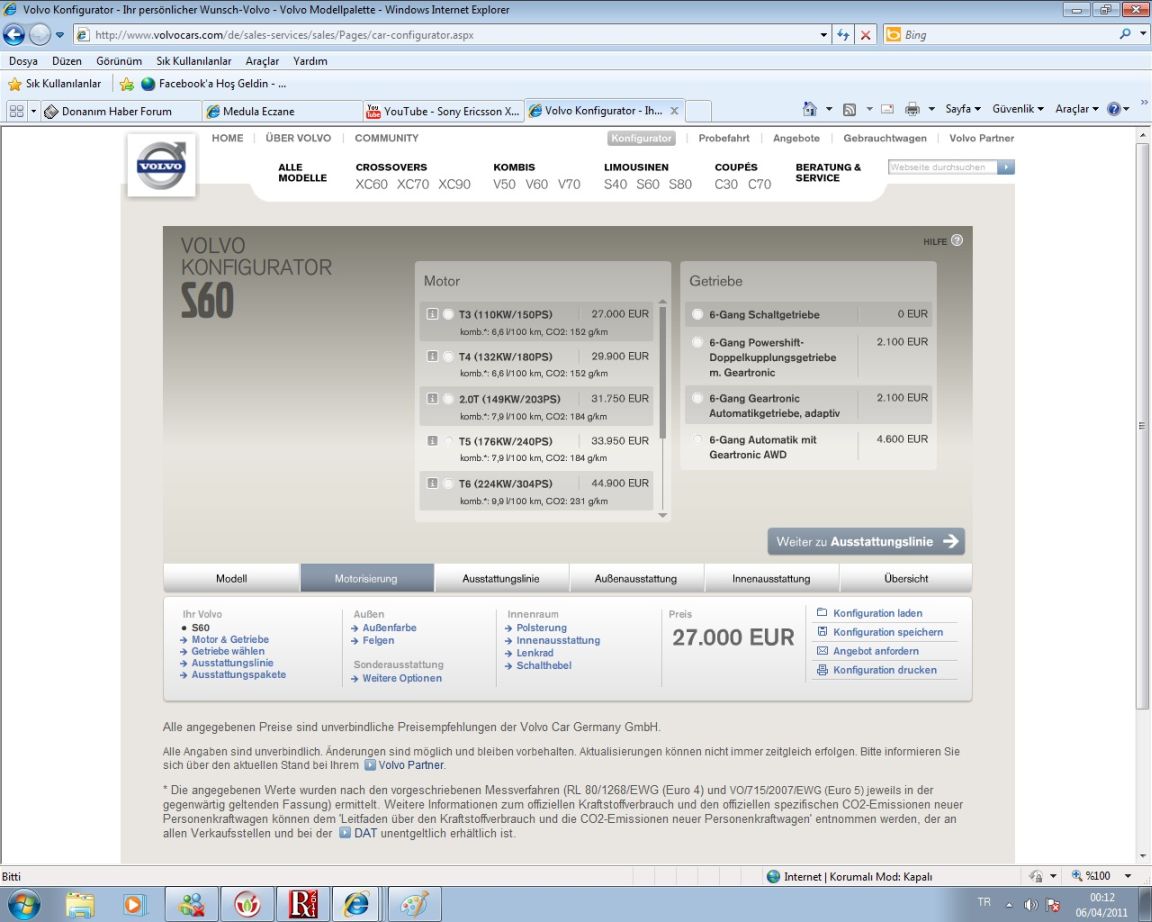This screenshot has height=922, width=1152.
Task: Select the 2.0T (149KW/203PS) engine radio
Action: coord(448,399)
